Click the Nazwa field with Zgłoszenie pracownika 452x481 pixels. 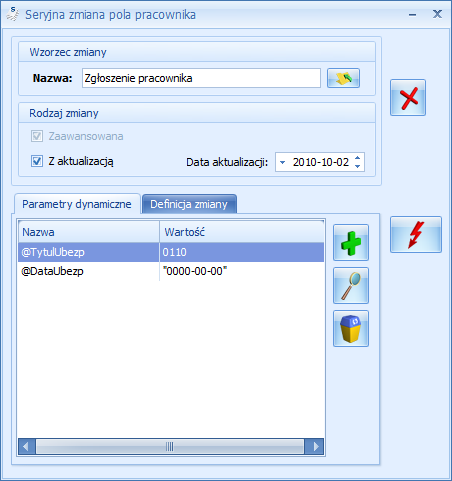[x=201, y=78]
